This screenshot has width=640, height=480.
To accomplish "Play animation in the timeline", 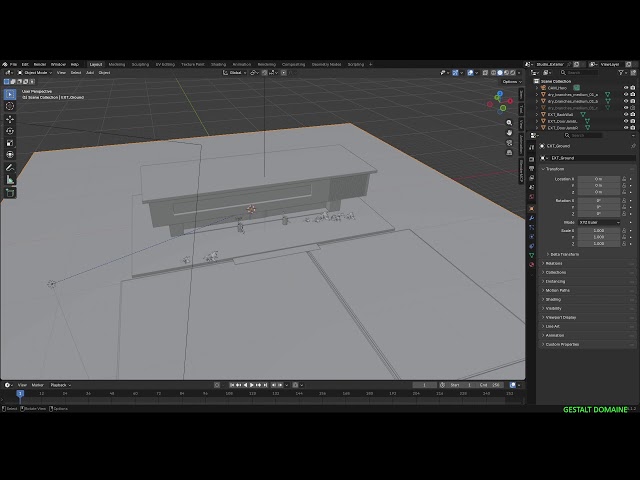I will pyautogui.click(x=252, y=385).
